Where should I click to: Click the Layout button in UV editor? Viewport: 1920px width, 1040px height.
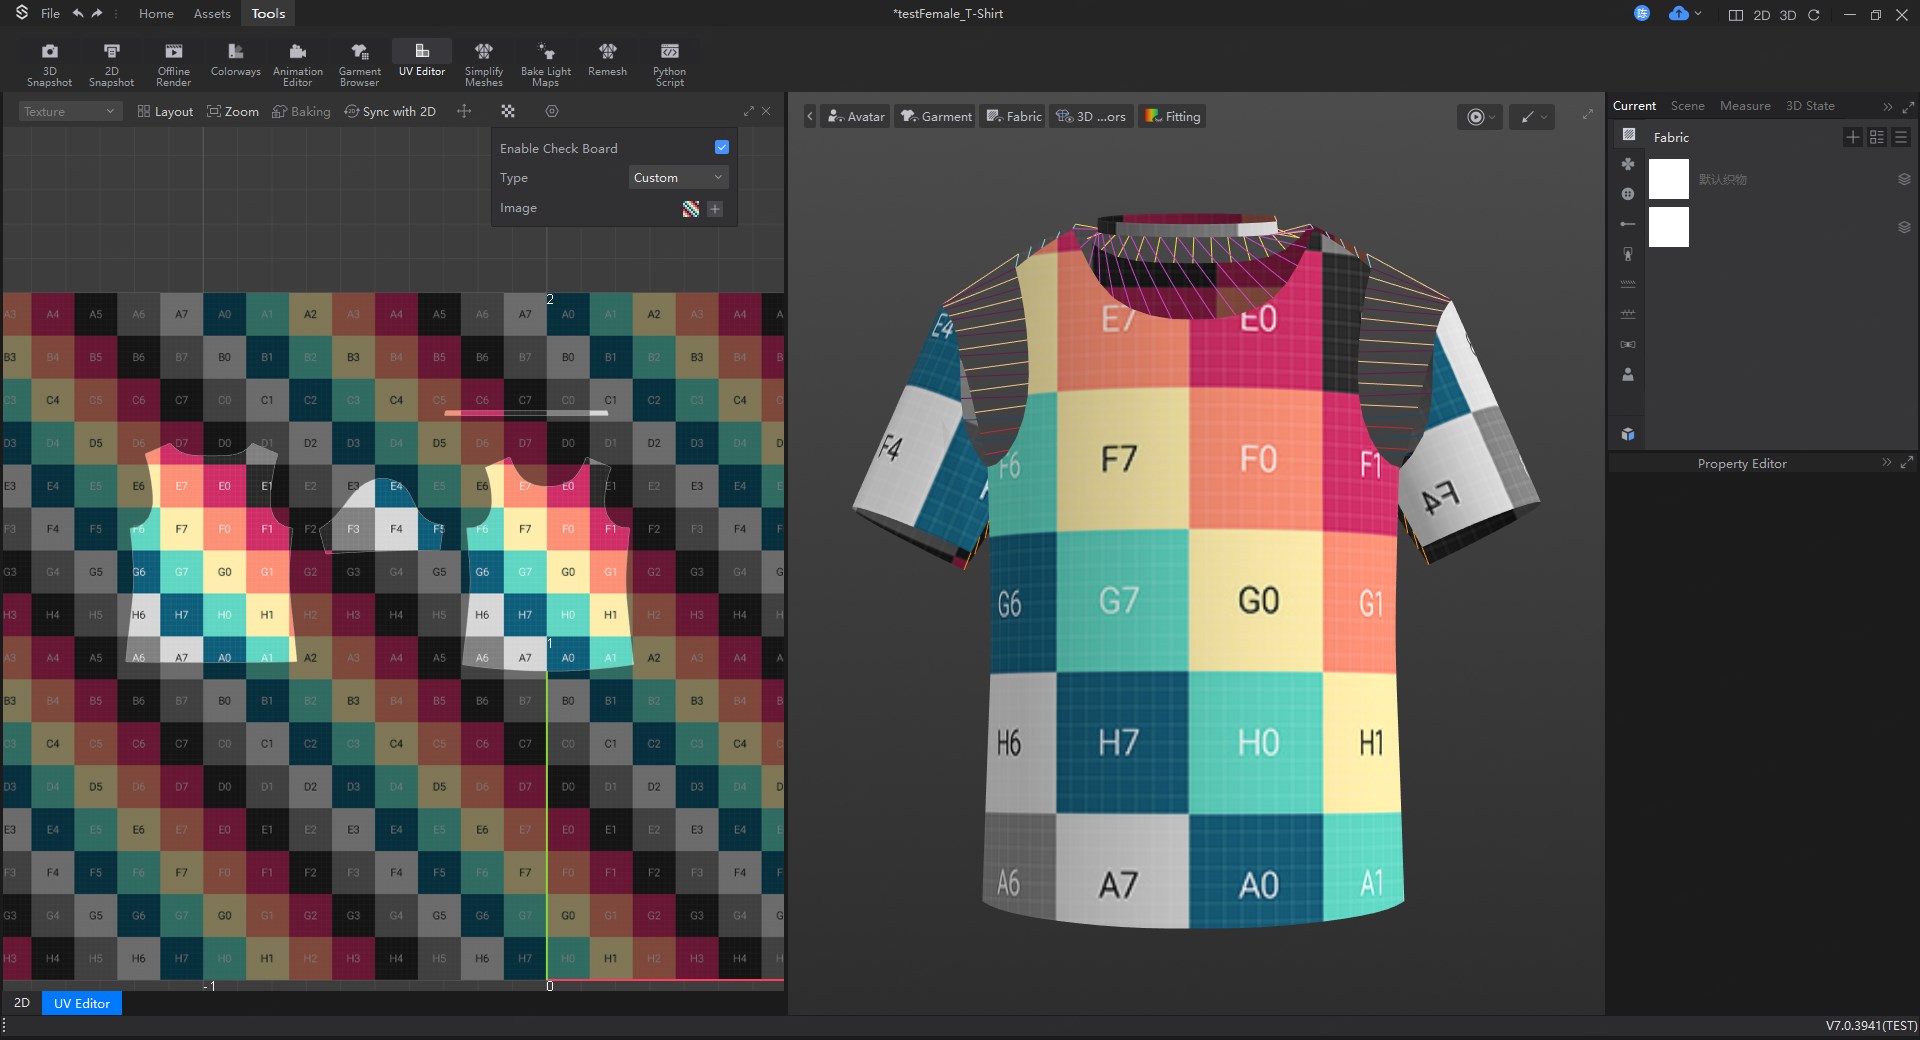click(x=165, y=112)
